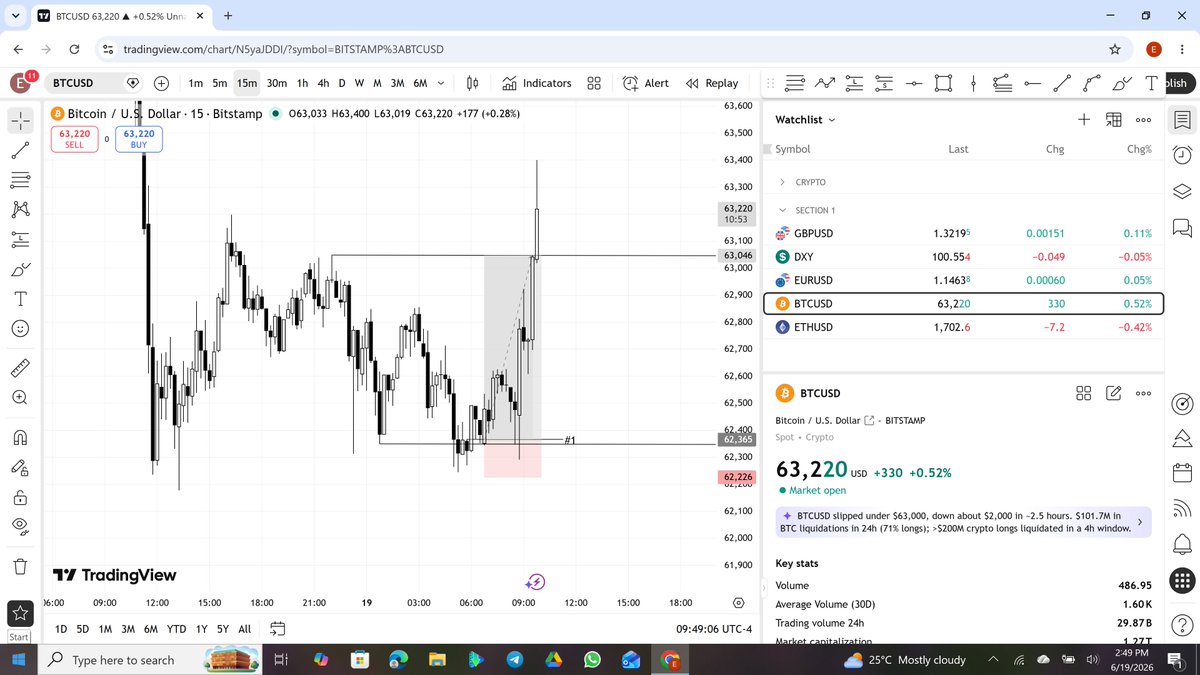Select the zoom in tool
This screenshot has width=1200, height=675.
click(21, 397)
